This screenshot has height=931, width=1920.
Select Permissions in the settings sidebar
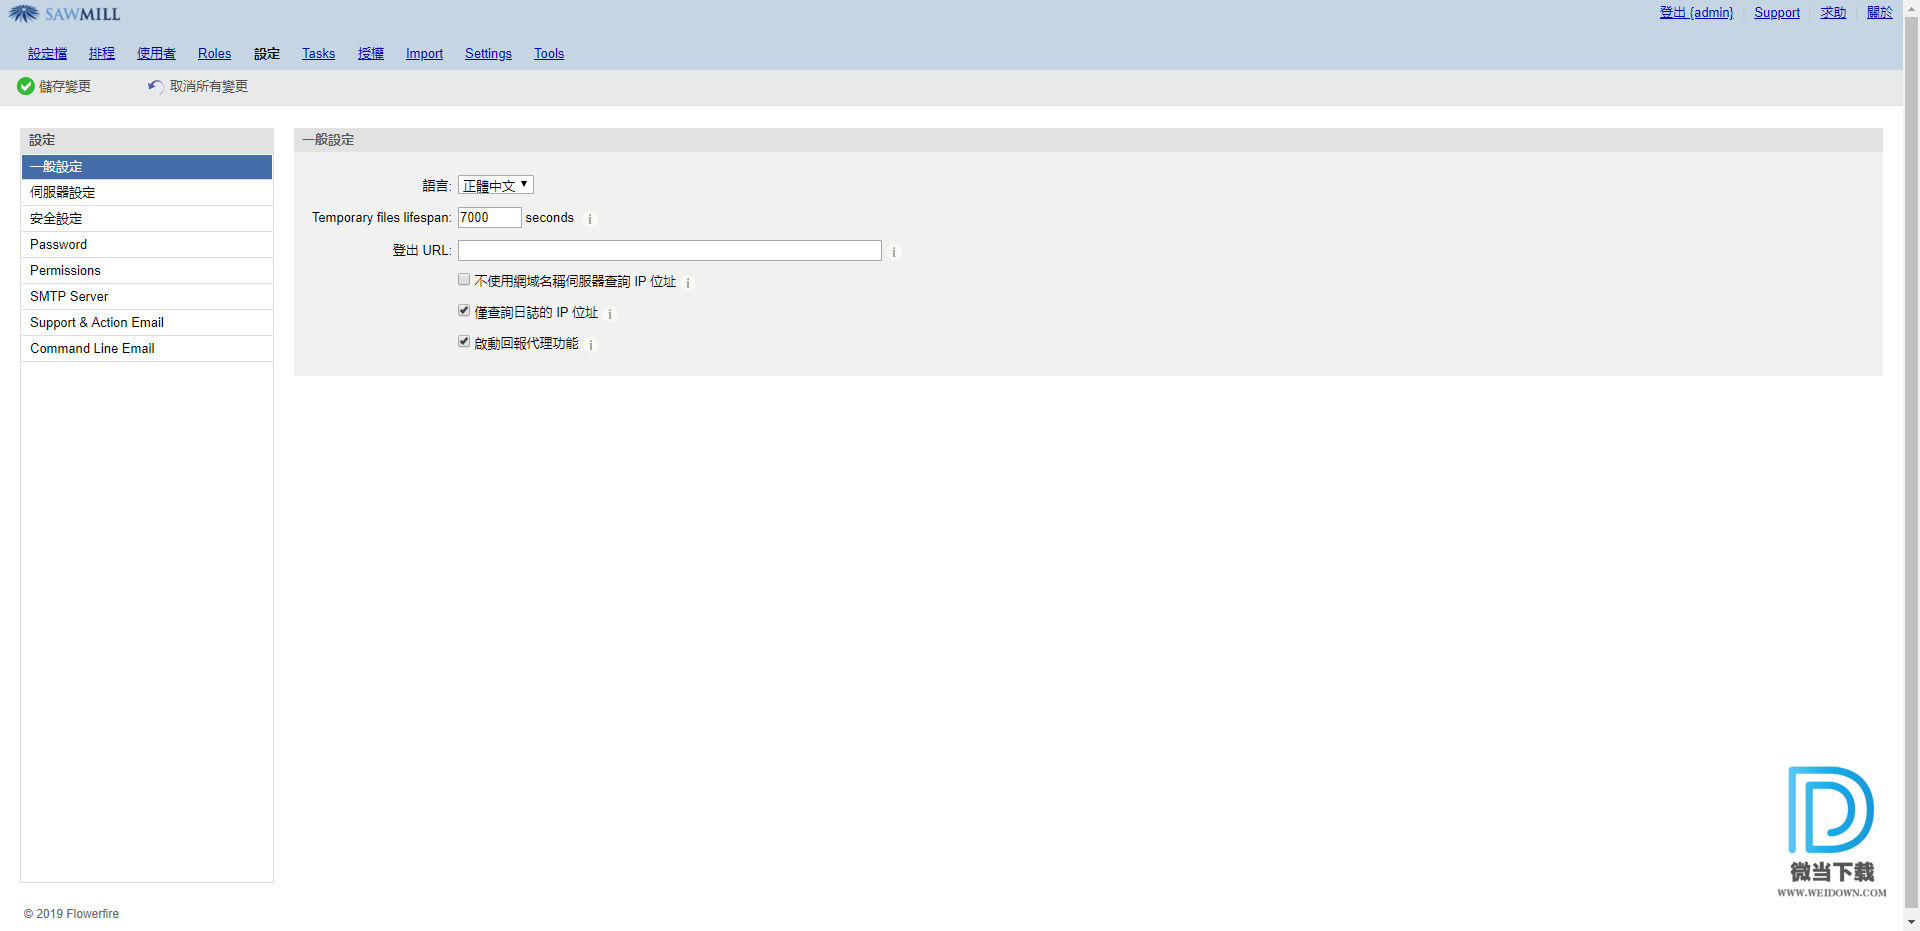(65, 271)
